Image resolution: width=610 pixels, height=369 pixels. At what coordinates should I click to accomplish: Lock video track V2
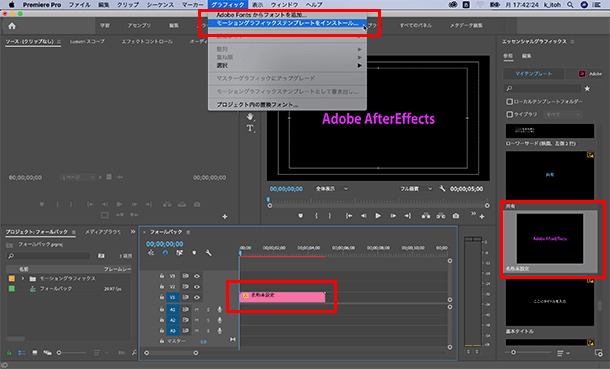click(161, 286)
